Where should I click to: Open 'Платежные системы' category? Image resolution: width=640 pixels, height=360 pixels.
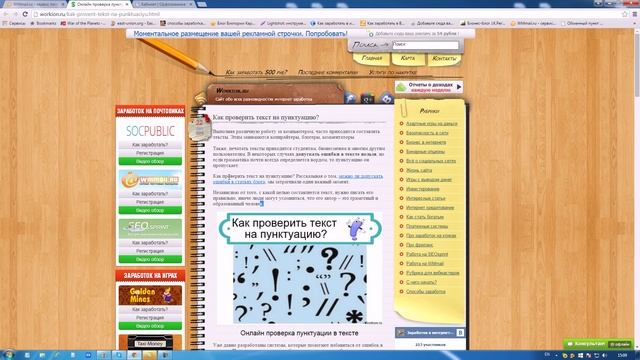(427, 226)
